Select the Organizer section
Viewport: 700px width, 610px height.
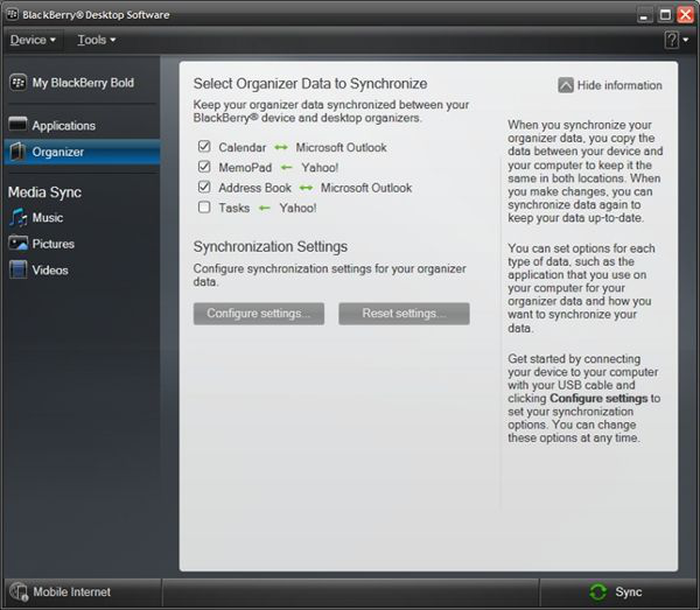[82, 152]
